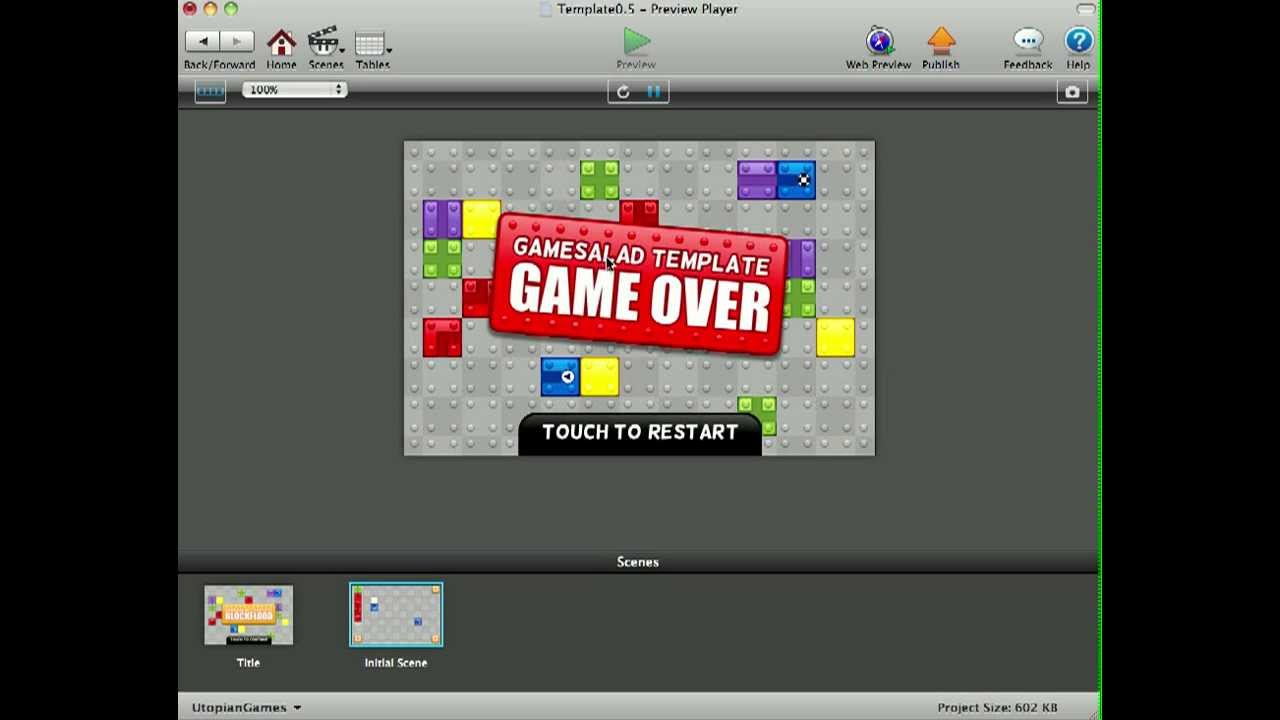
Task: Click the blue block with arrow
Action: pyautogui.click(x=560, y=377)
